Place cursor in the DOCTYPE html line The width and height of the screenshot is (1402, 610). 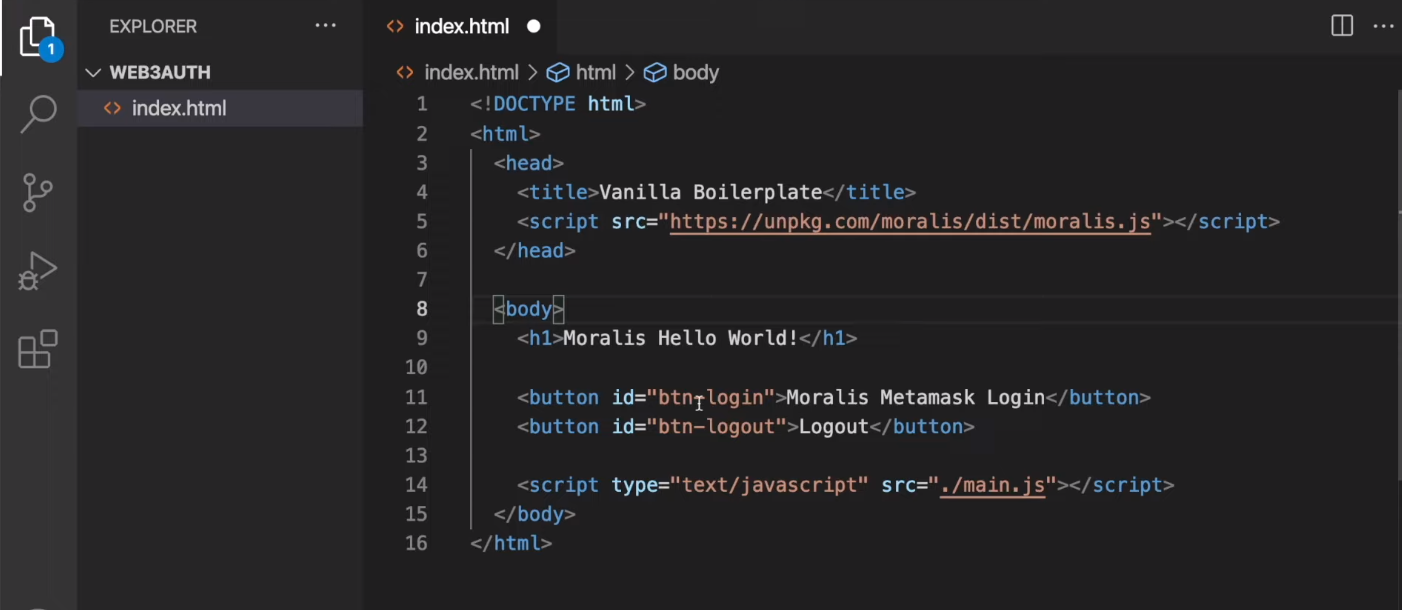(x=558, y=104)
